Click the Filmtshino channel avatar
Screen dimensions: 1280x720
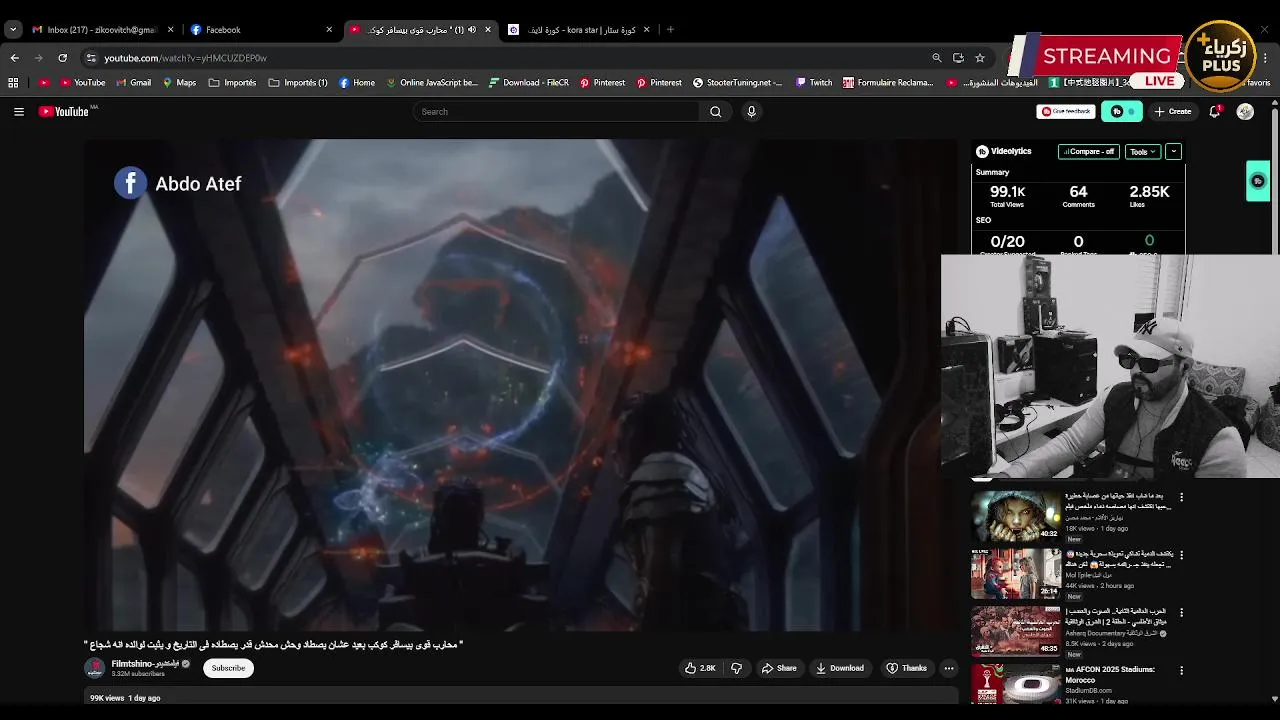point(95,668)
